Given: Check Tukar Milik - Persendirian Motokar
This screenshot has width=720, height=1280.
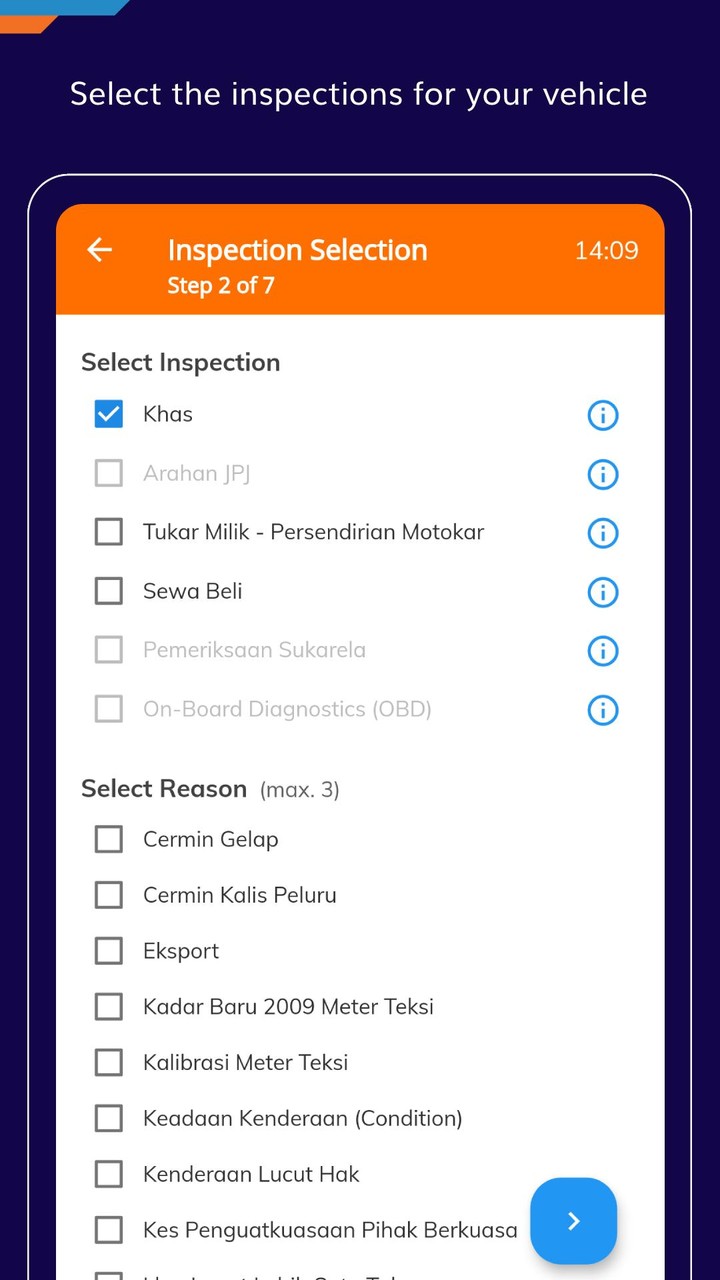Looking at the screenshot, I should tap(108, 531).
